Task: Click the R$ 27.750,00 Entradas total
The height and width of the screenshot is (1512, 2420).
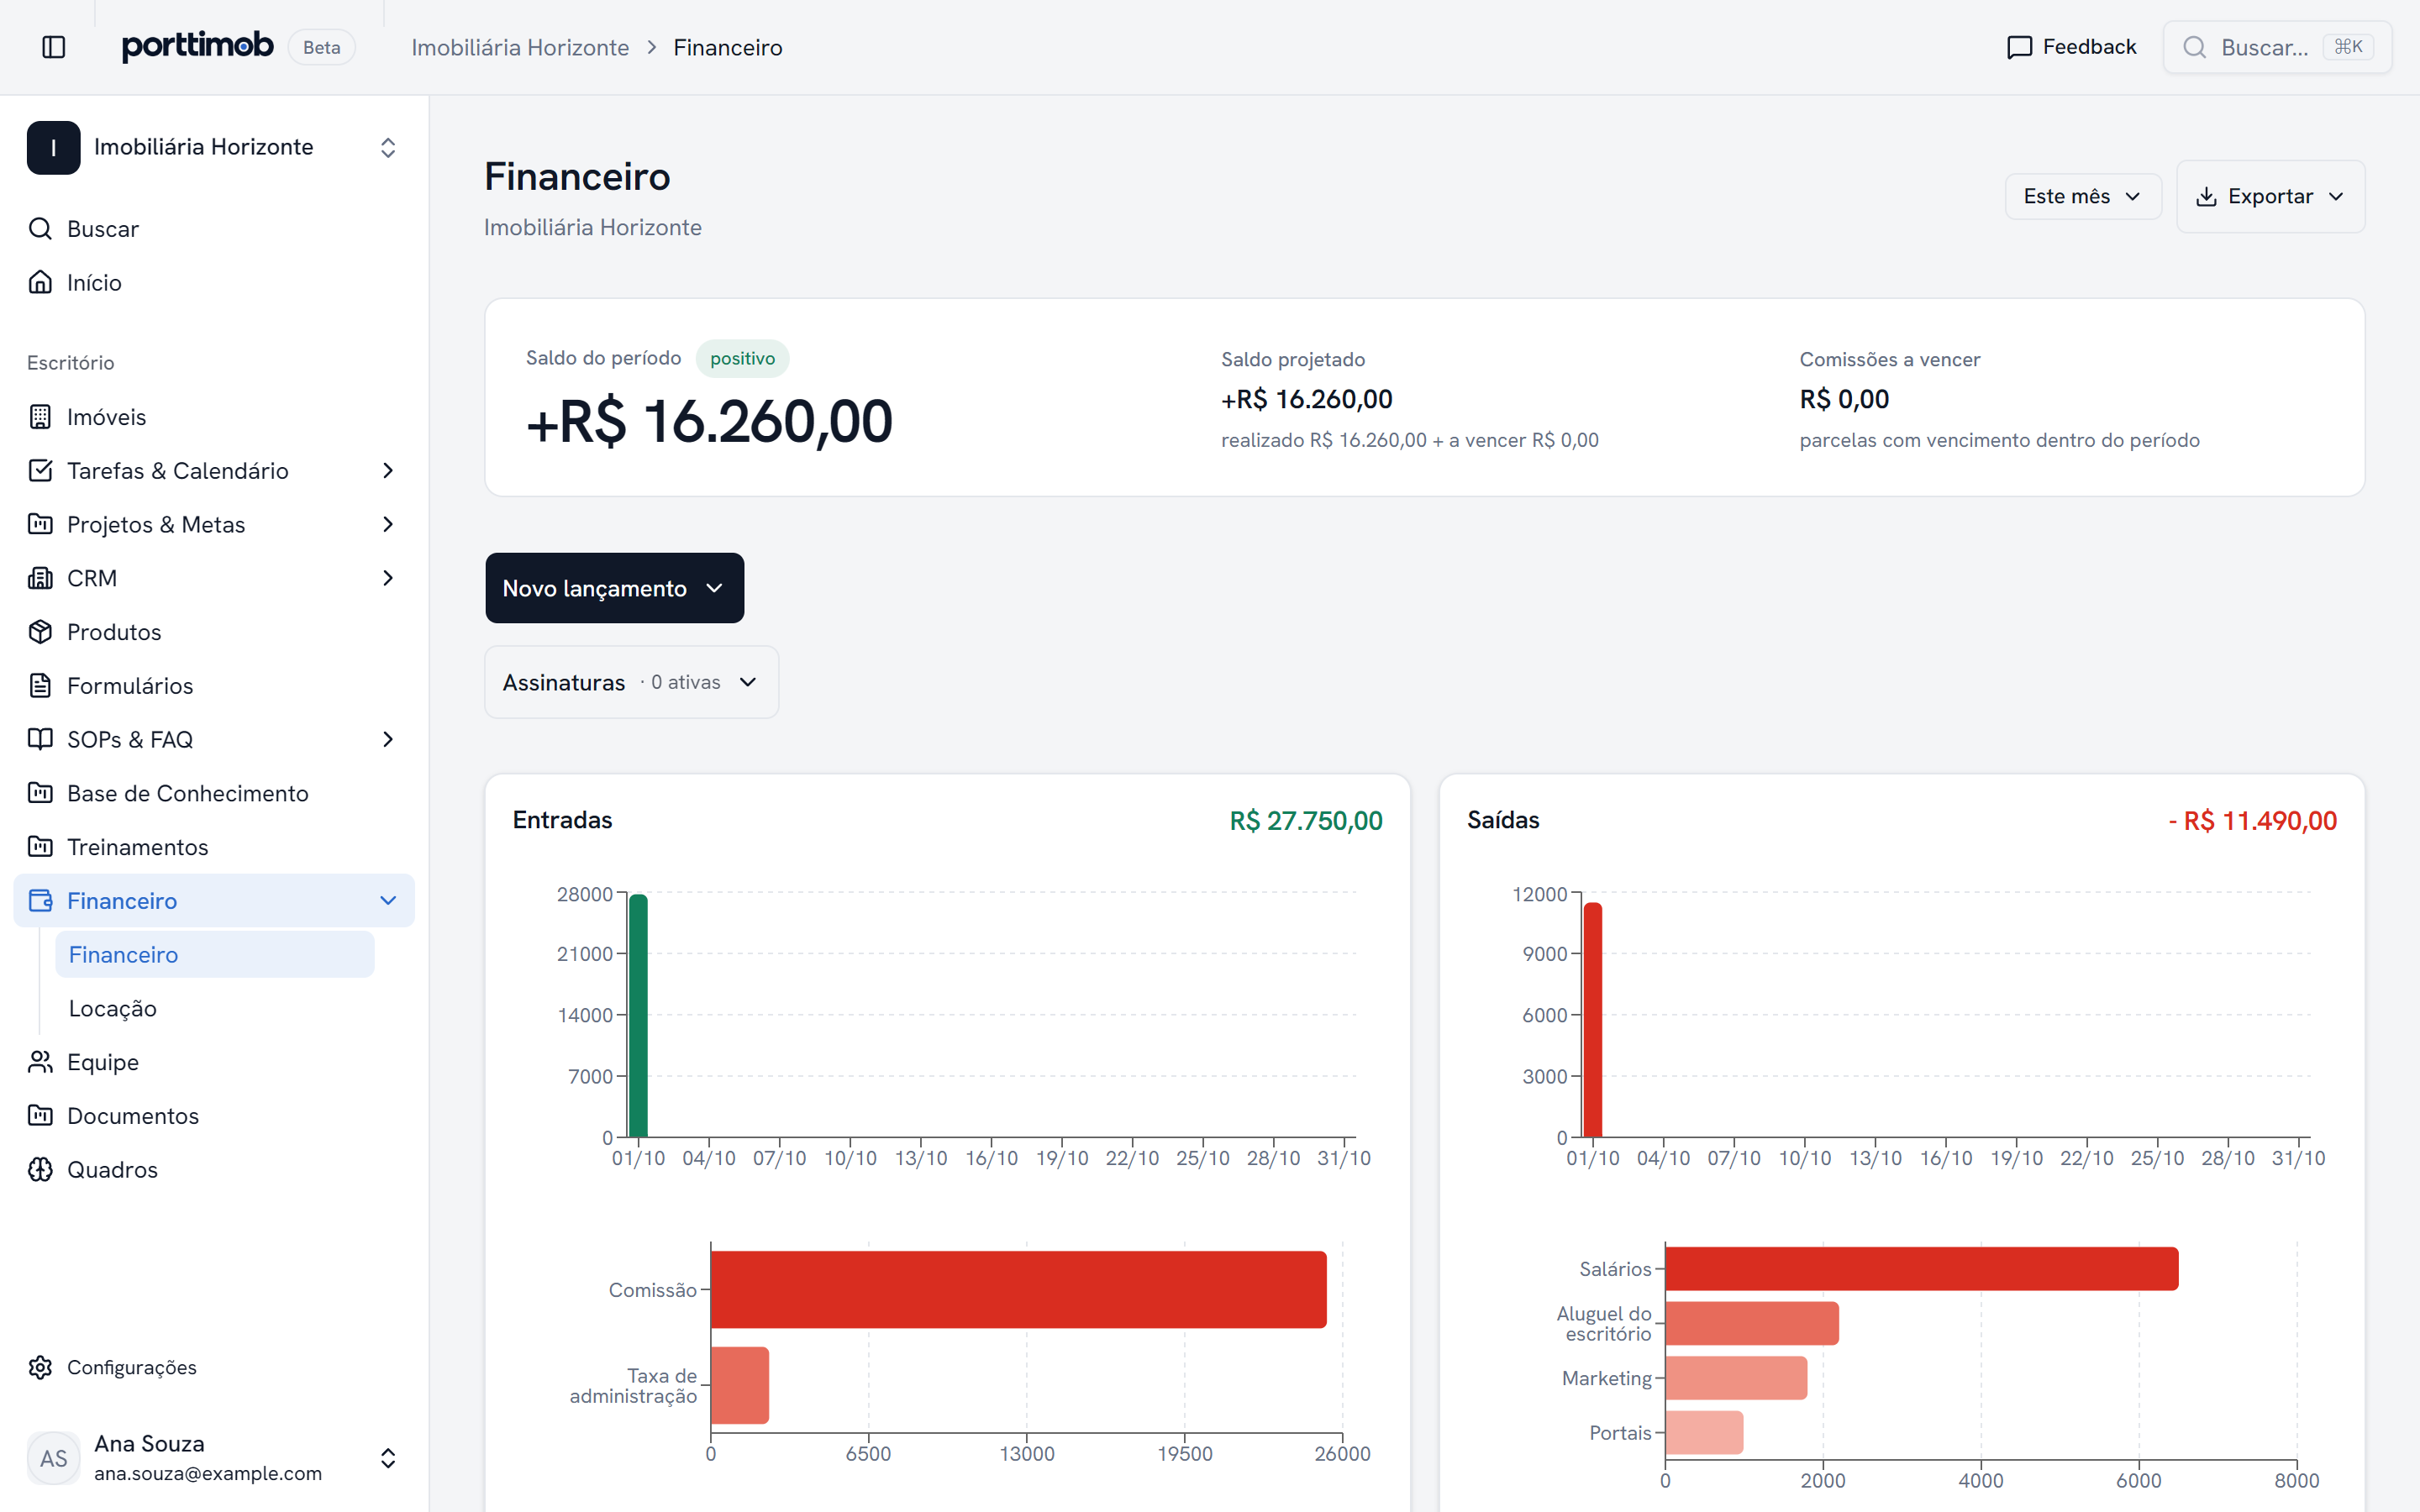Action: click(x=1305, y=821)
